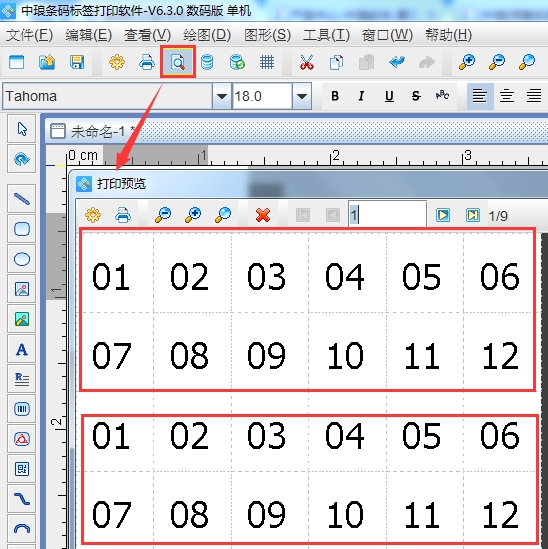Screen dimensions: 548x549
Task: Go to next preview page
Action: click(x=443, y=215)
